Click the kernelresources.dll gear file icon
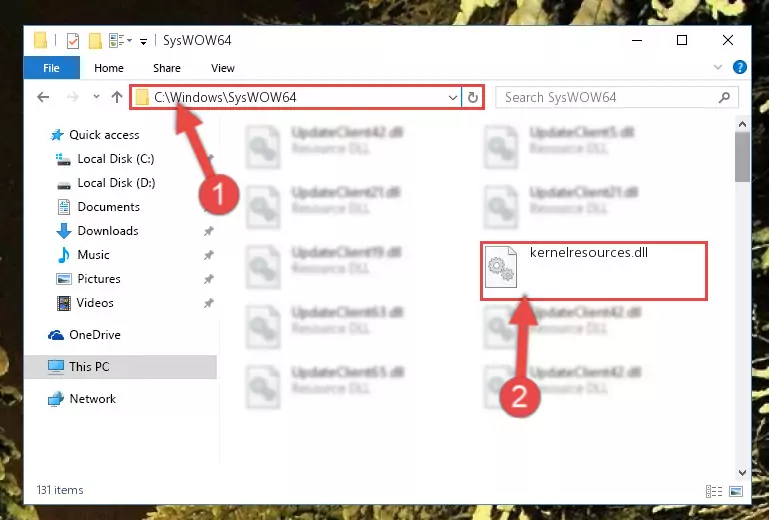The image size is (769, 520). click(x=501, y=267)
